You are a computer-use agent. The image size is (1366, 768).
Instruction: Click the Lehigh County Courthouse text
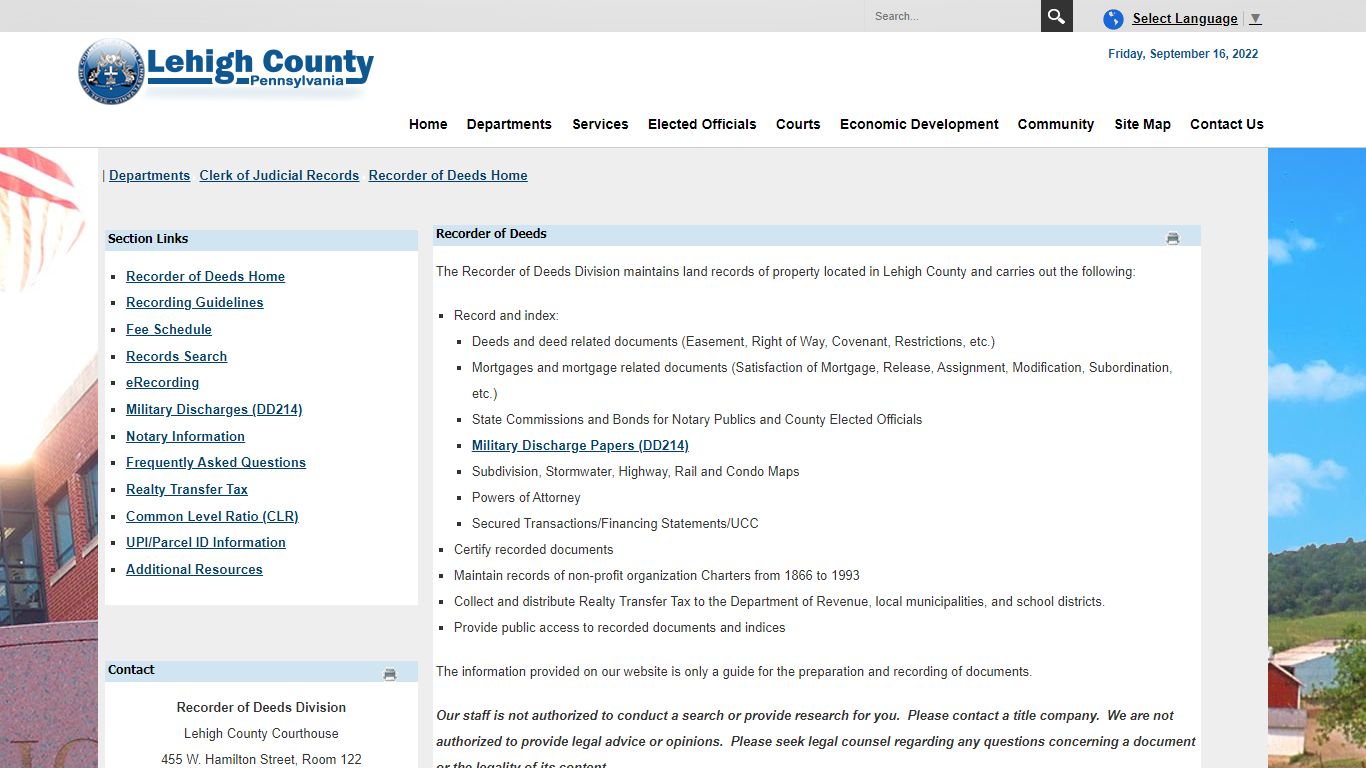(x=261, y=733)
